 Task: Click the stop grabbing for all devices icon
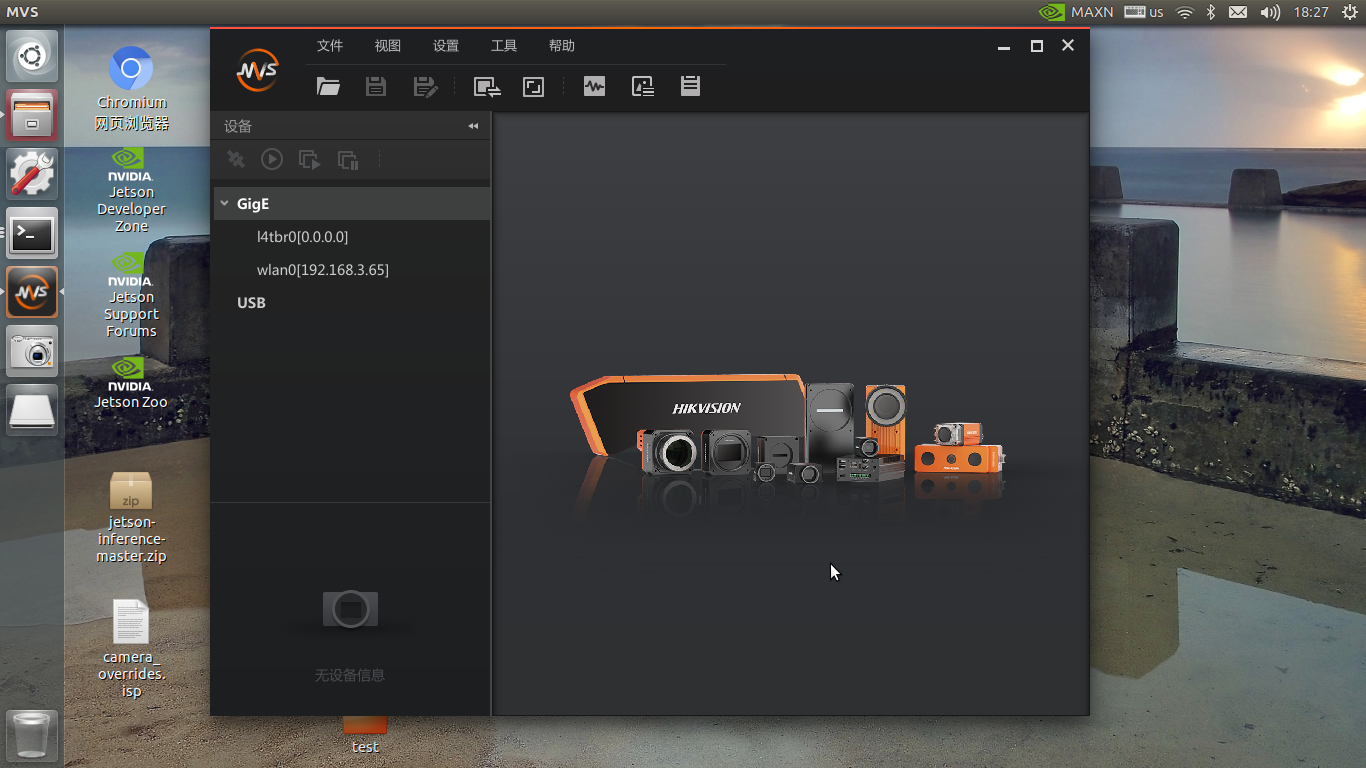point(347,159)
